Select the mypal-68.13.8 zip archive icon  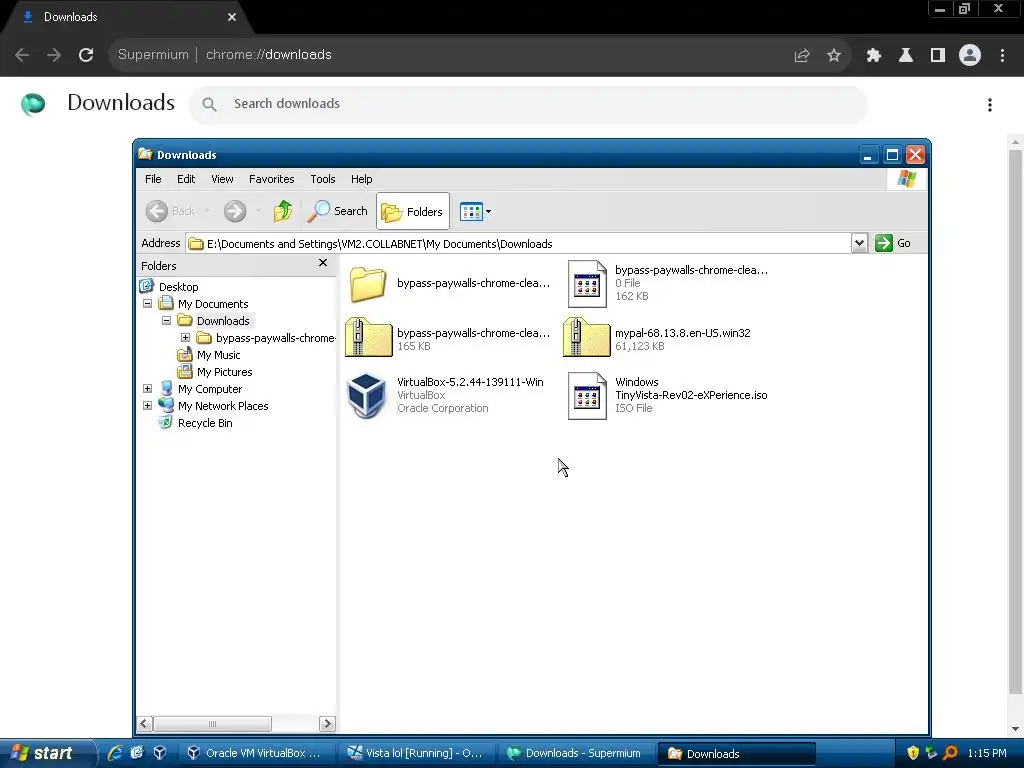pos(586,337)
